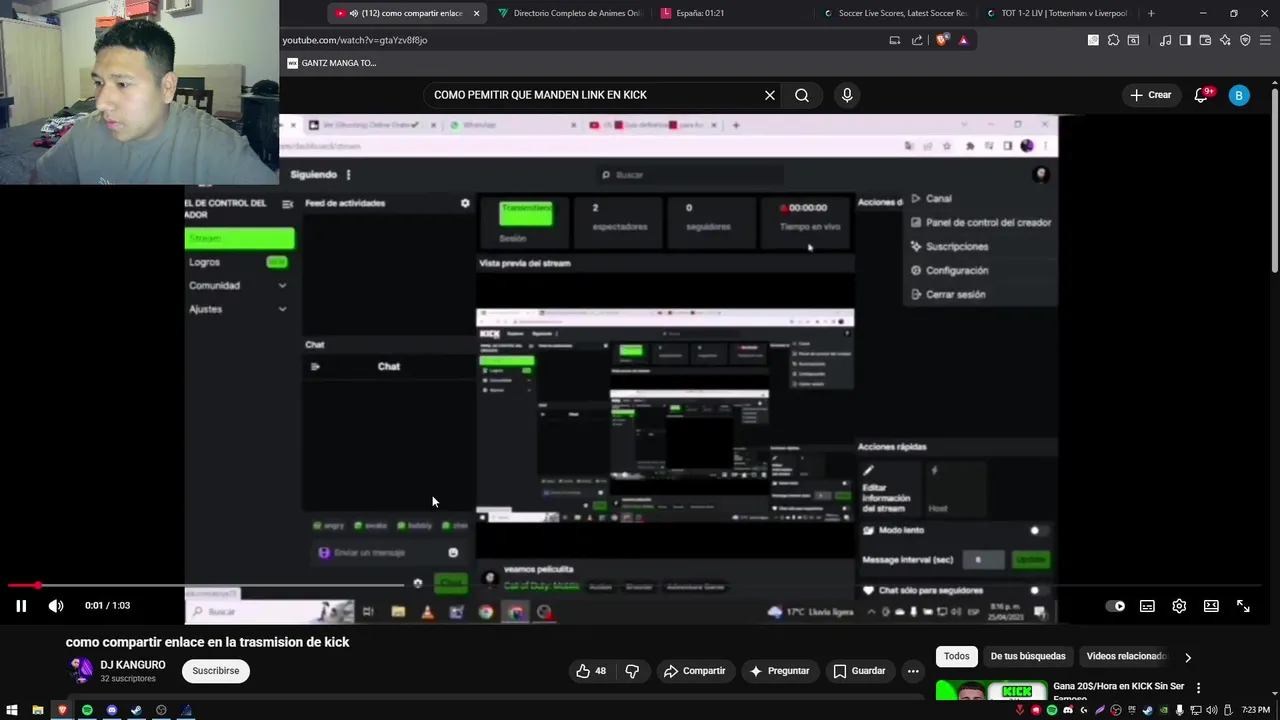Click the share page icon in address bar
The width and height of the screenshot is (1280, 720).
tap(917, 40)
